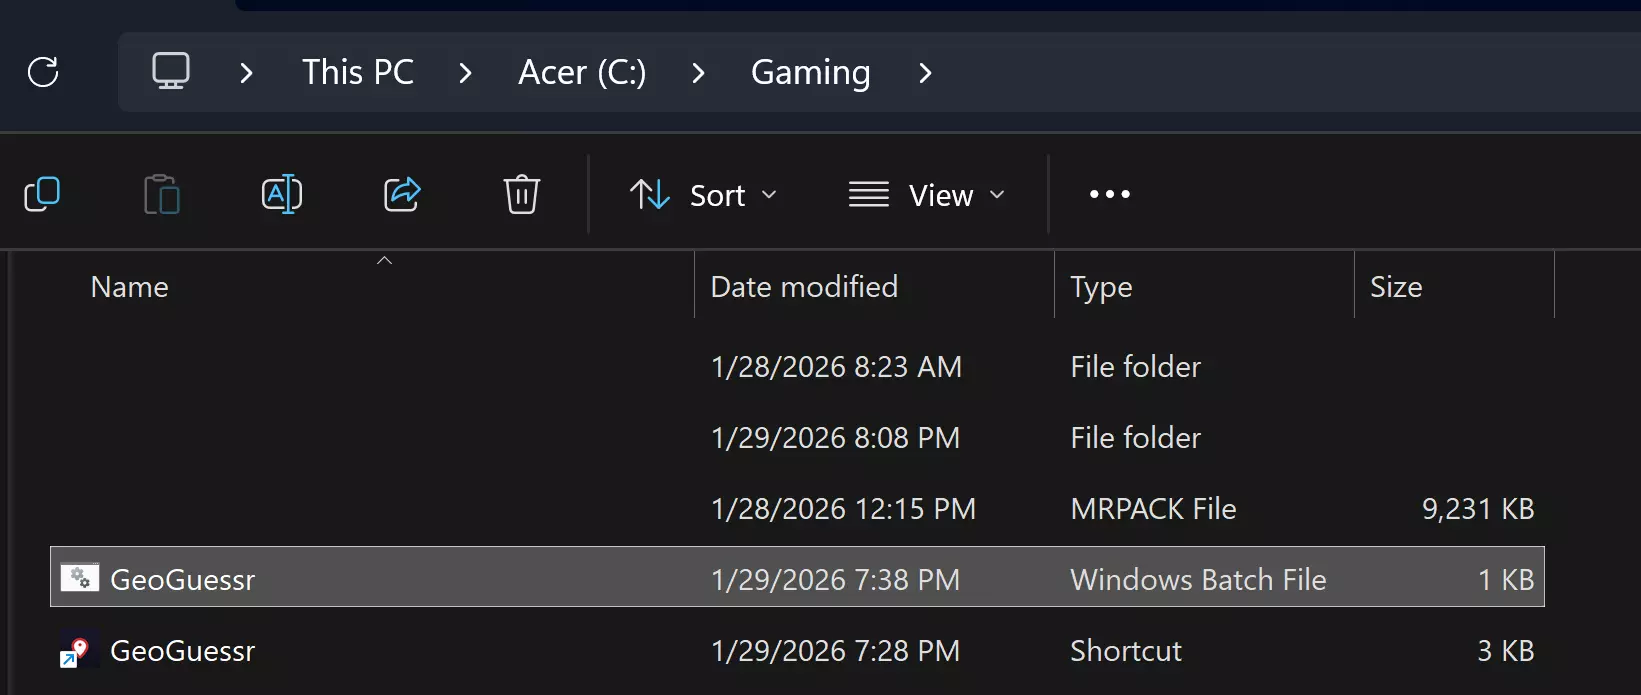
Task: Expand chevron after Gaming breadcrumb
Action: [x=925, y=72]
